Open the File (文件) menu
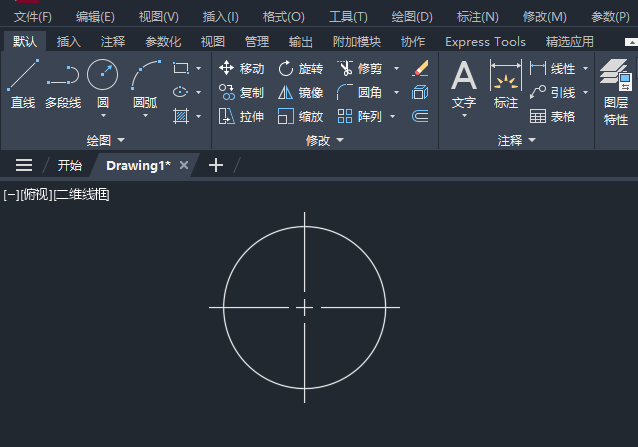638x447 pixels. pos(33,17)
